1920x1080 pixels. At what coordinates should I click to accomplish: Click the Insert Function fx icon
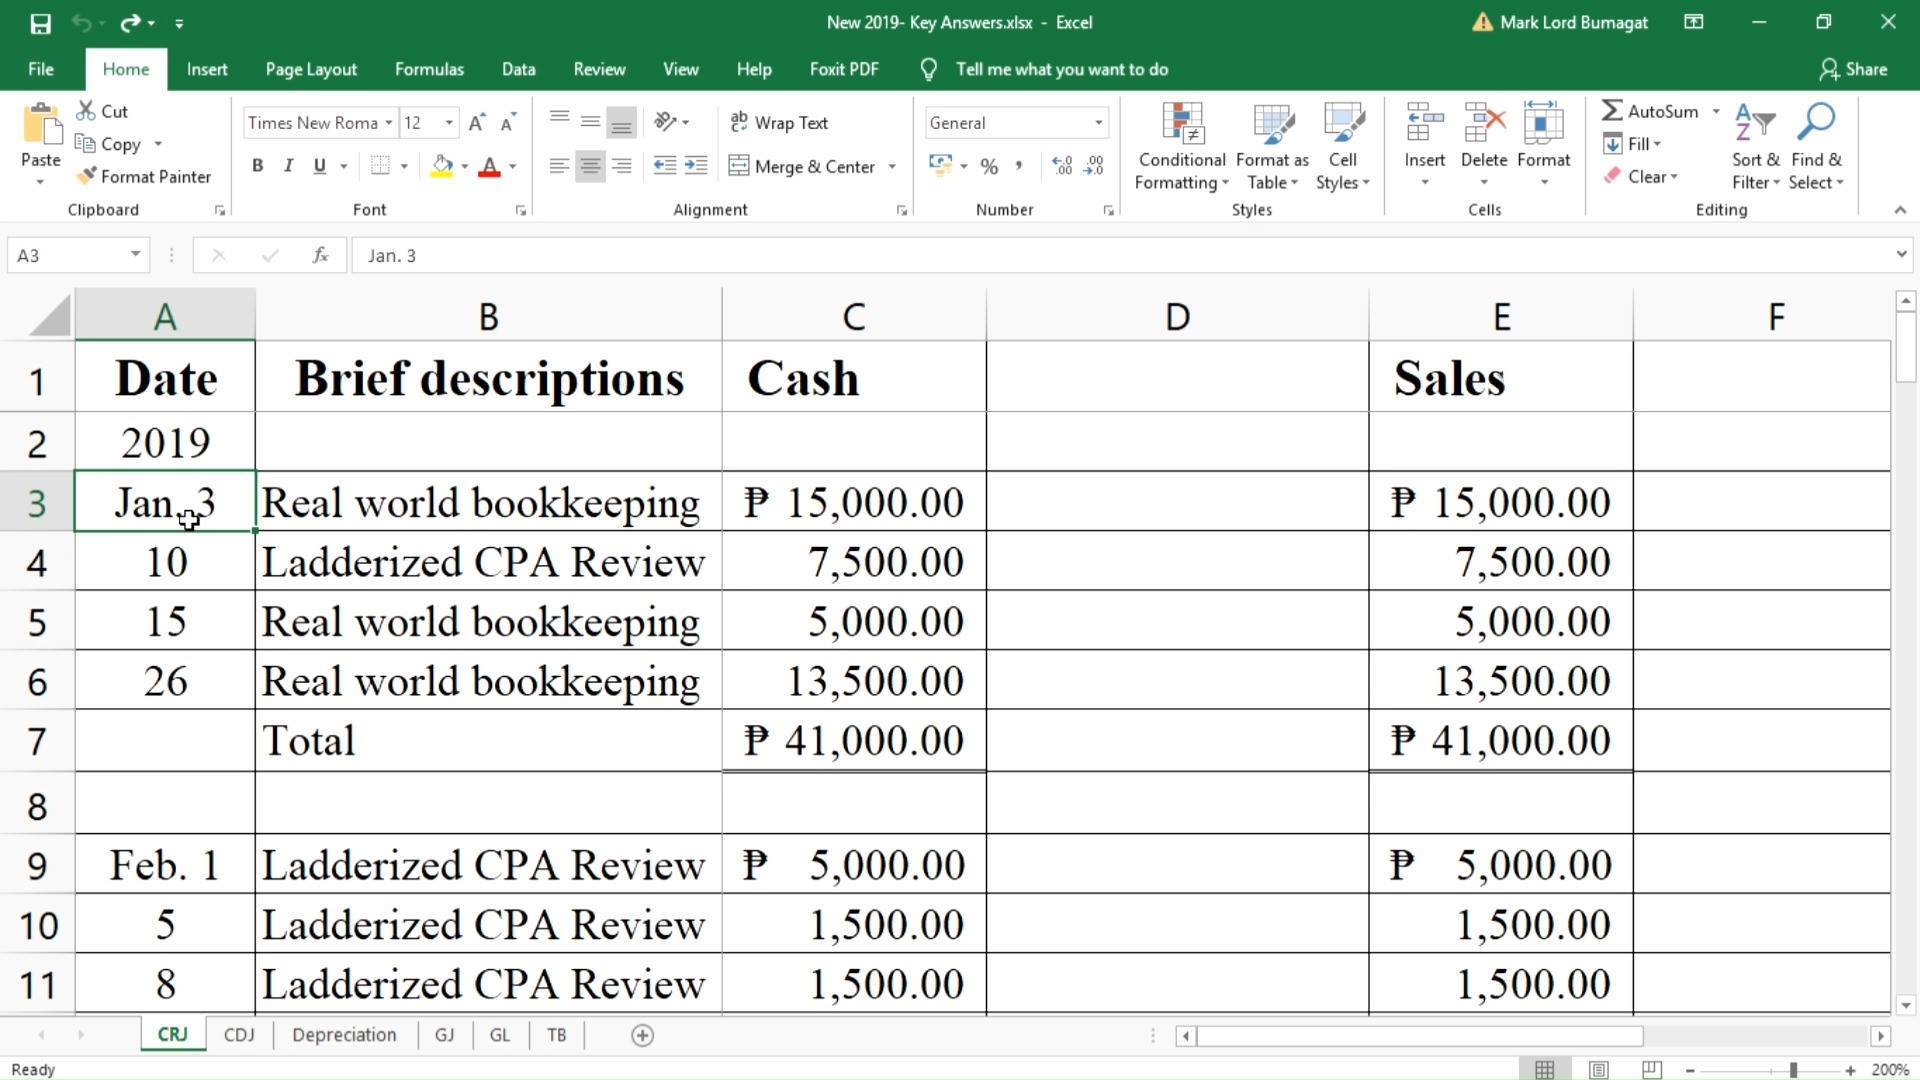click(x=320, y=255)
